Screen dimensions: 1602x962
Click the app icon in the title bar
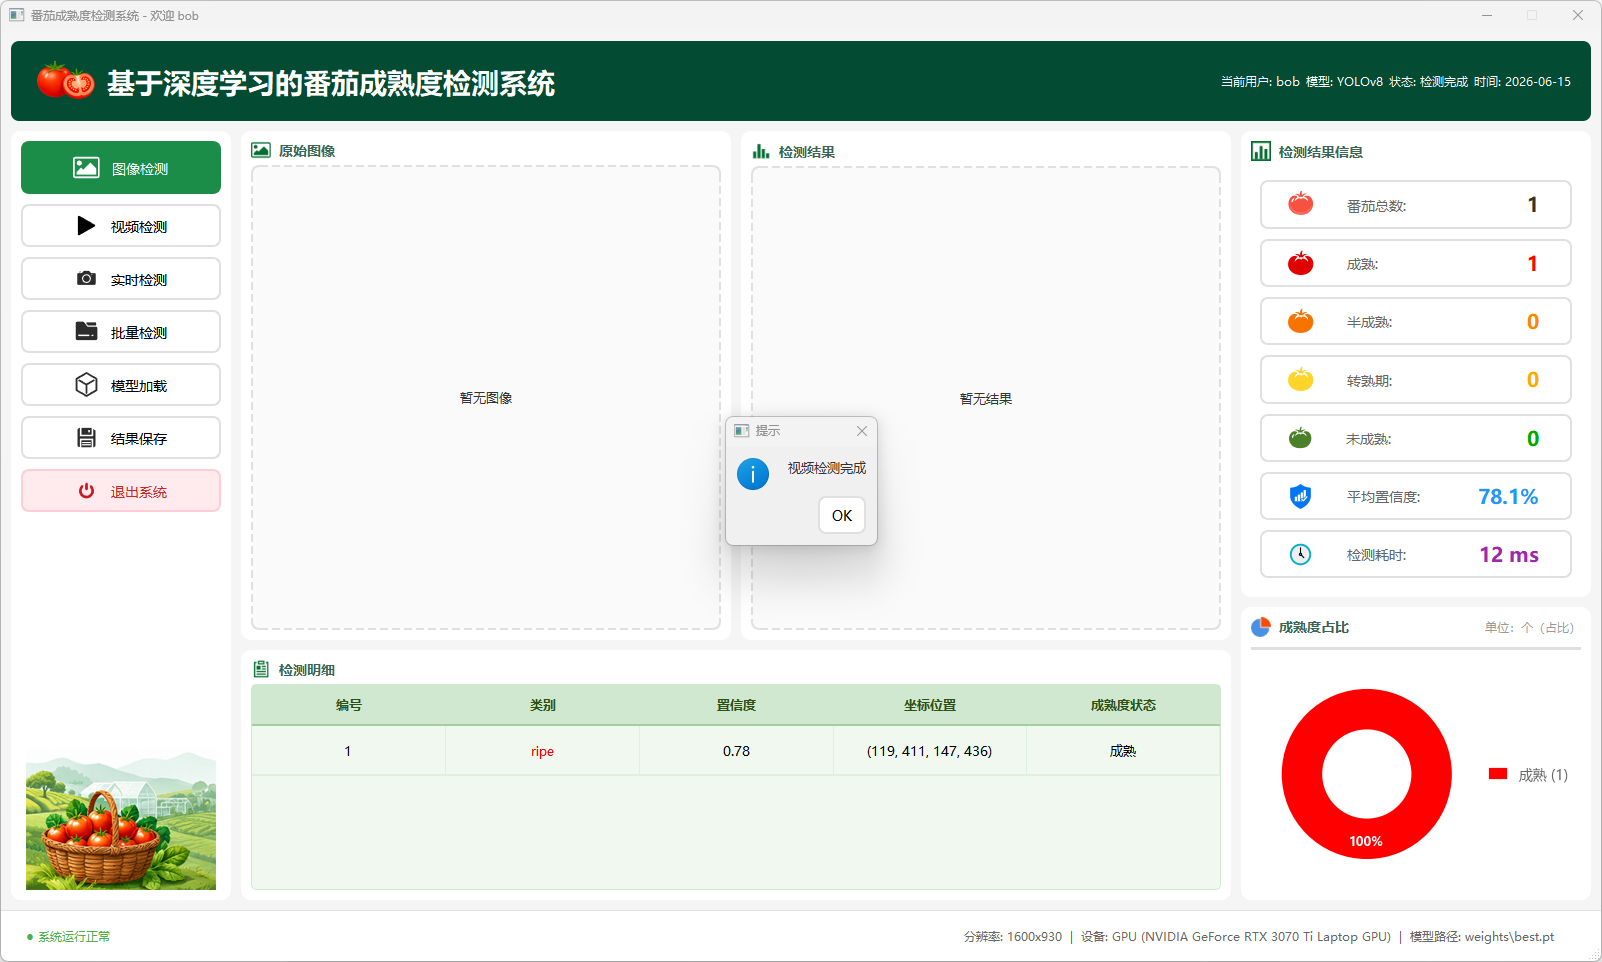point(17,15)
